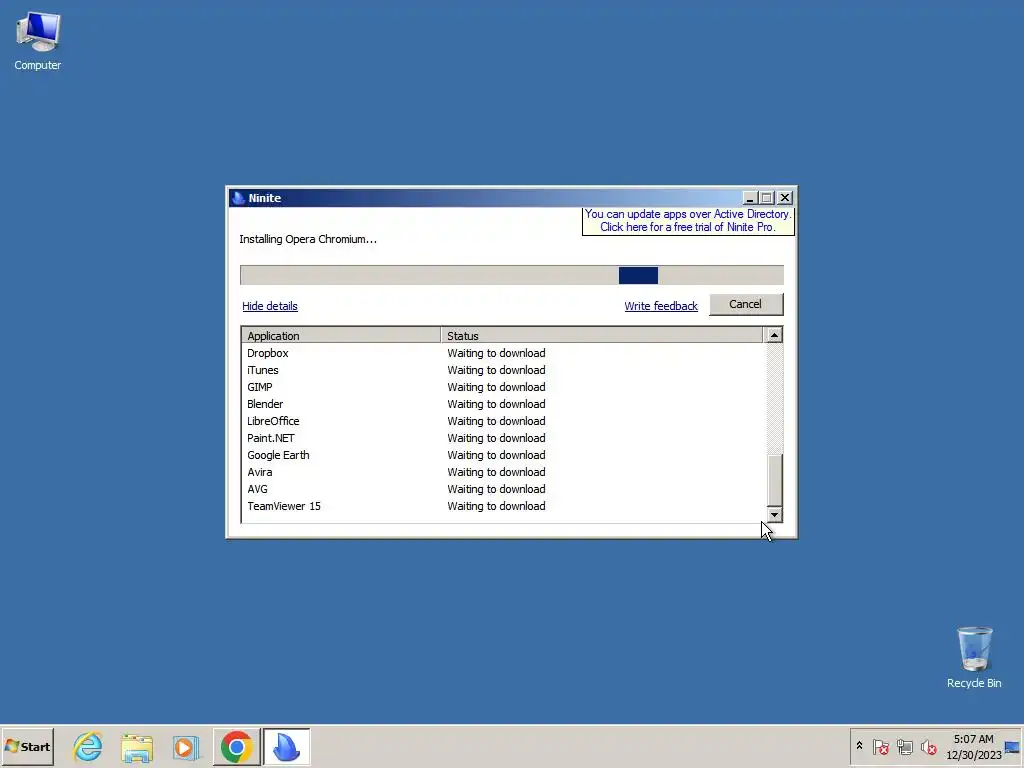This screenshot has height=768, width=1024.
Task: Click the list scroll up arrow
Action: tap(774, 335)
